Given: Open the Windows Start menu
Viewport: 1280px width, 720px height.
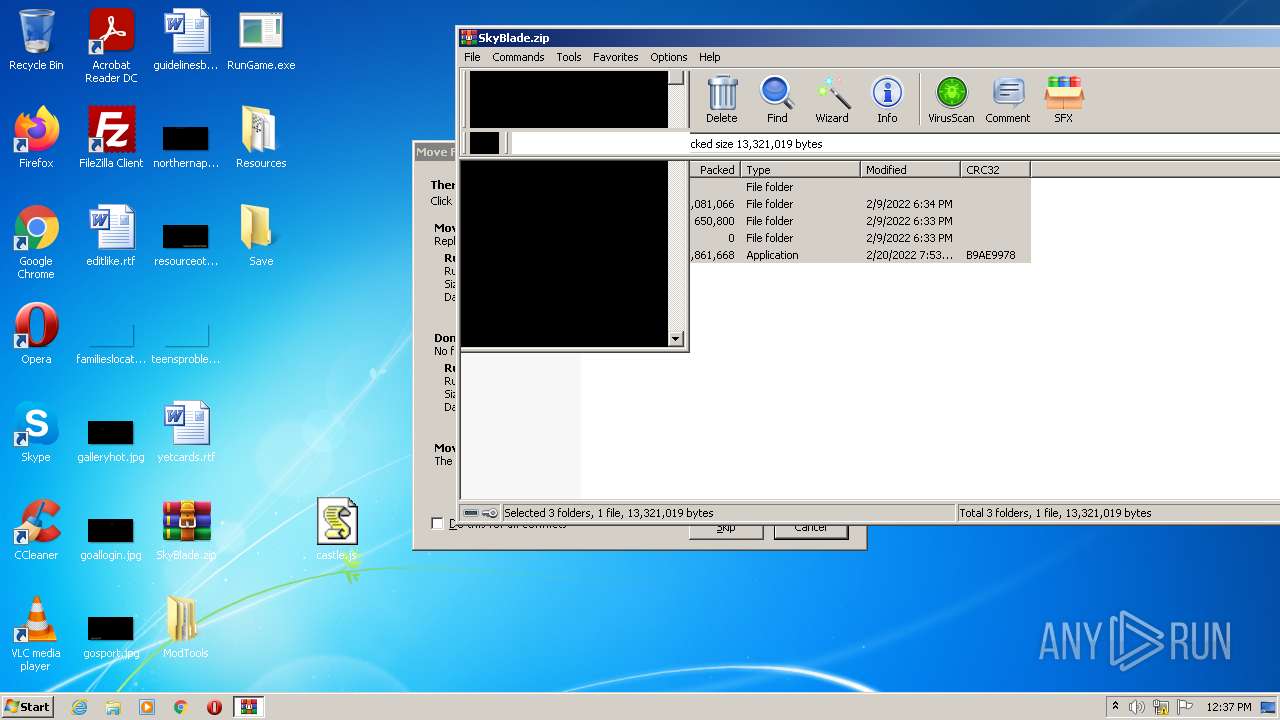Looking at the screenshot, I should click(28, 706).
